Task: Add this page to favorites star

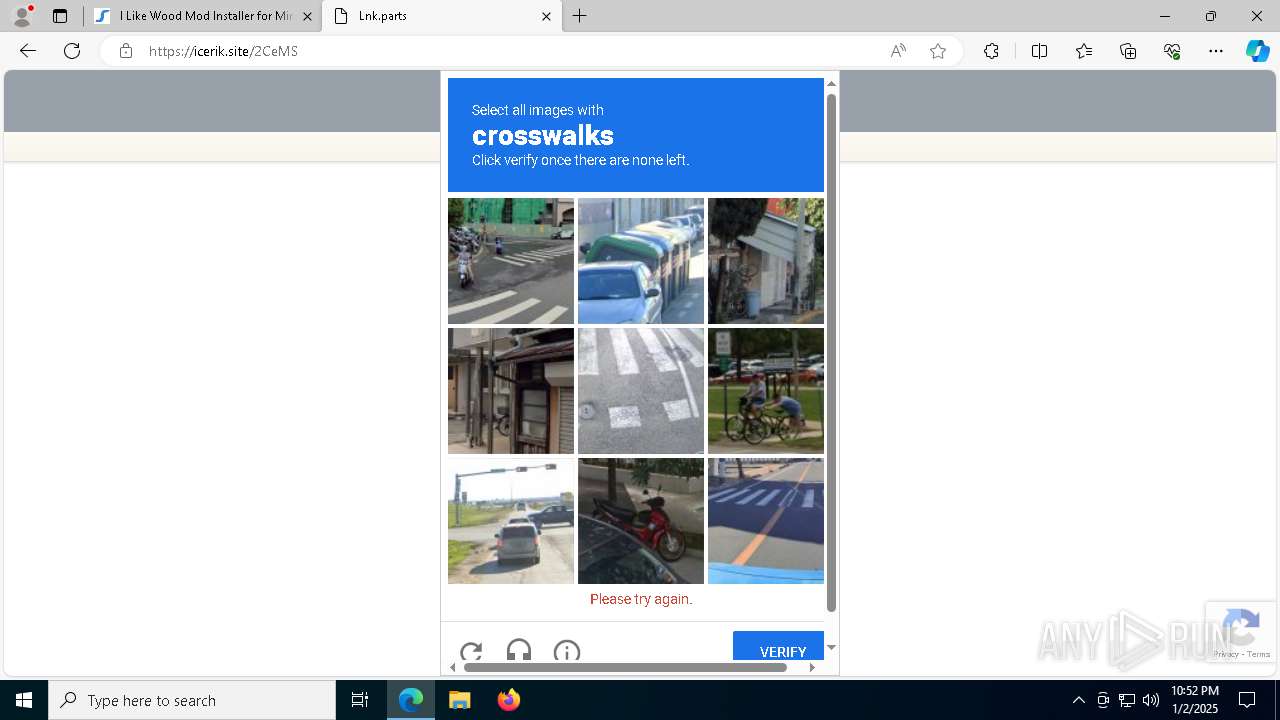Action: click(x=938, y=51)
